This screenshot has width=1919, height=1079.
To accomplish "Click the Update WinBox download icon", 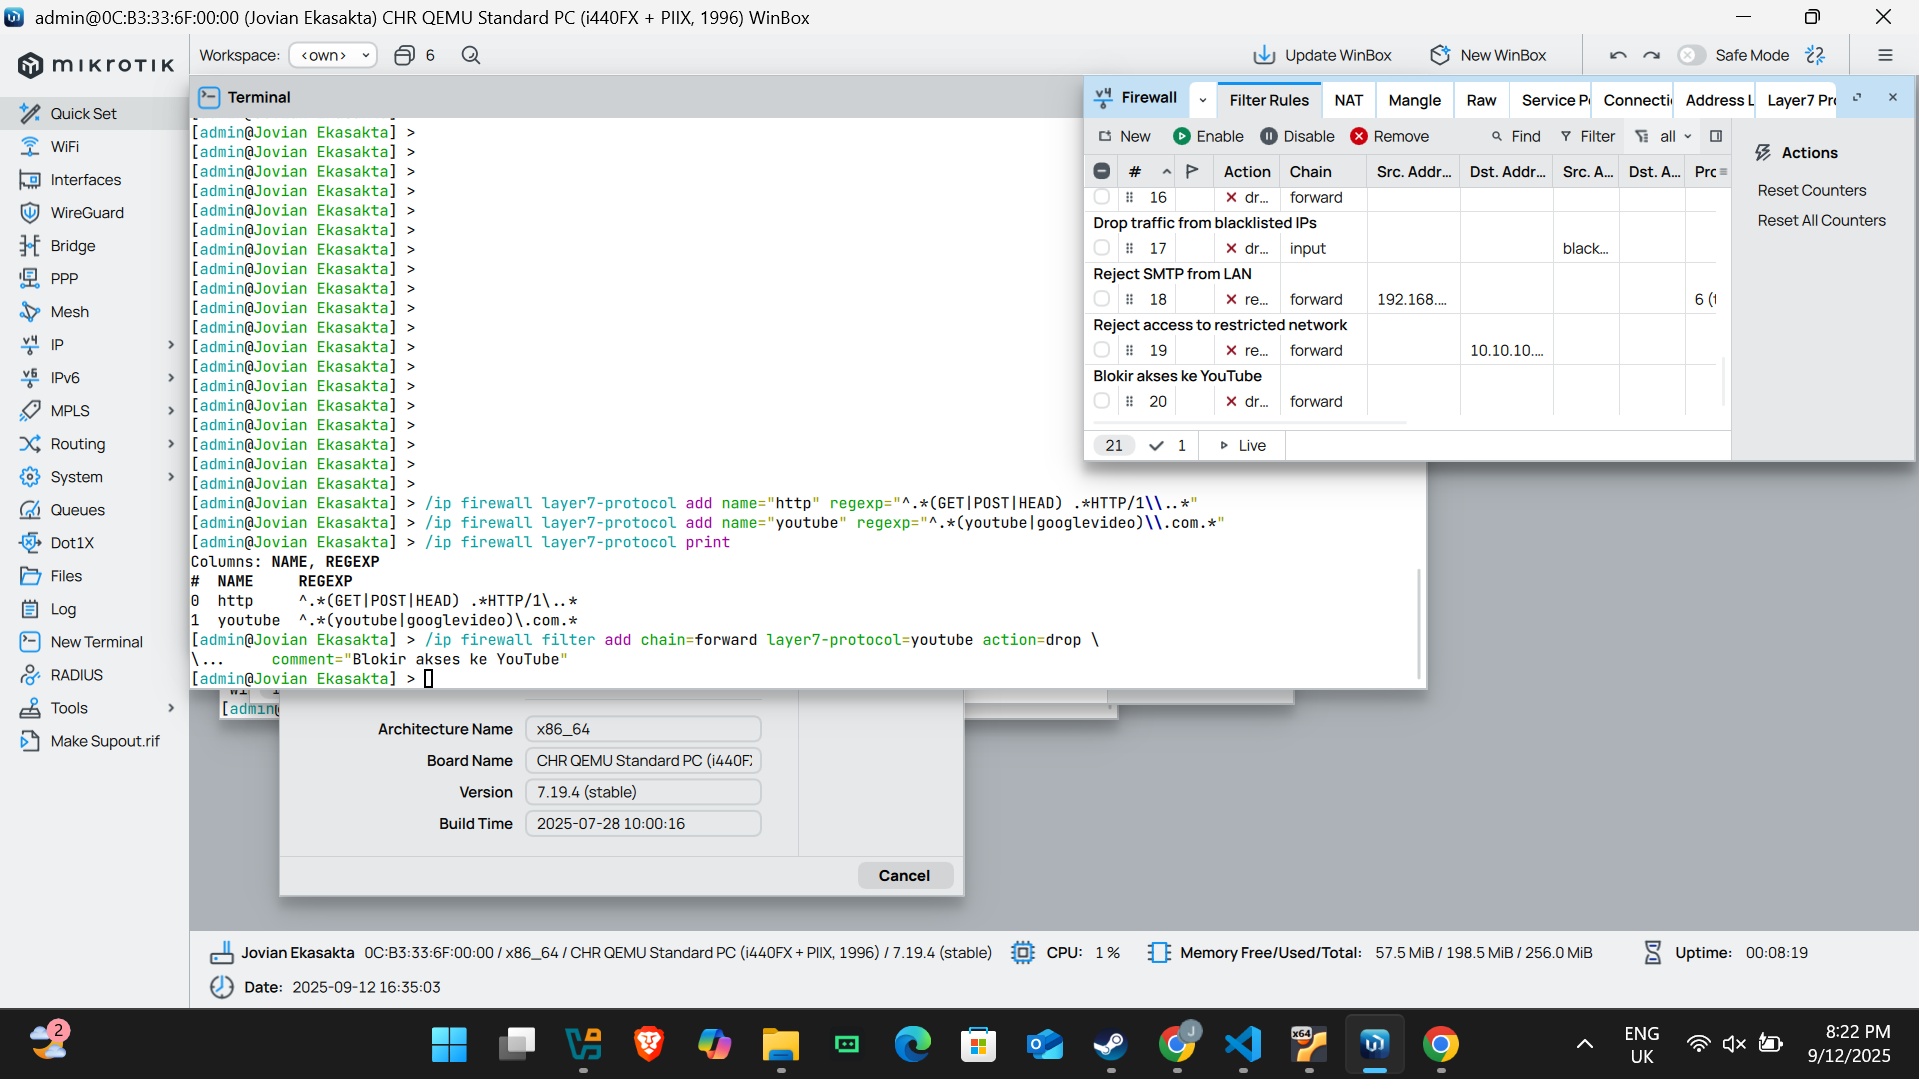I will click(x=1264, y=55).
